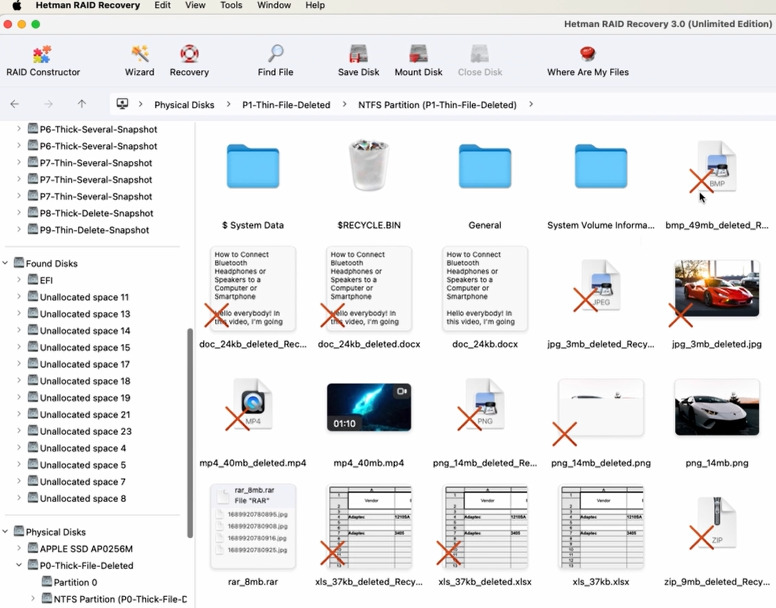Expand Unallocated space 11 node
This screenshot has width=776, height=608.
tap(19, 297)
